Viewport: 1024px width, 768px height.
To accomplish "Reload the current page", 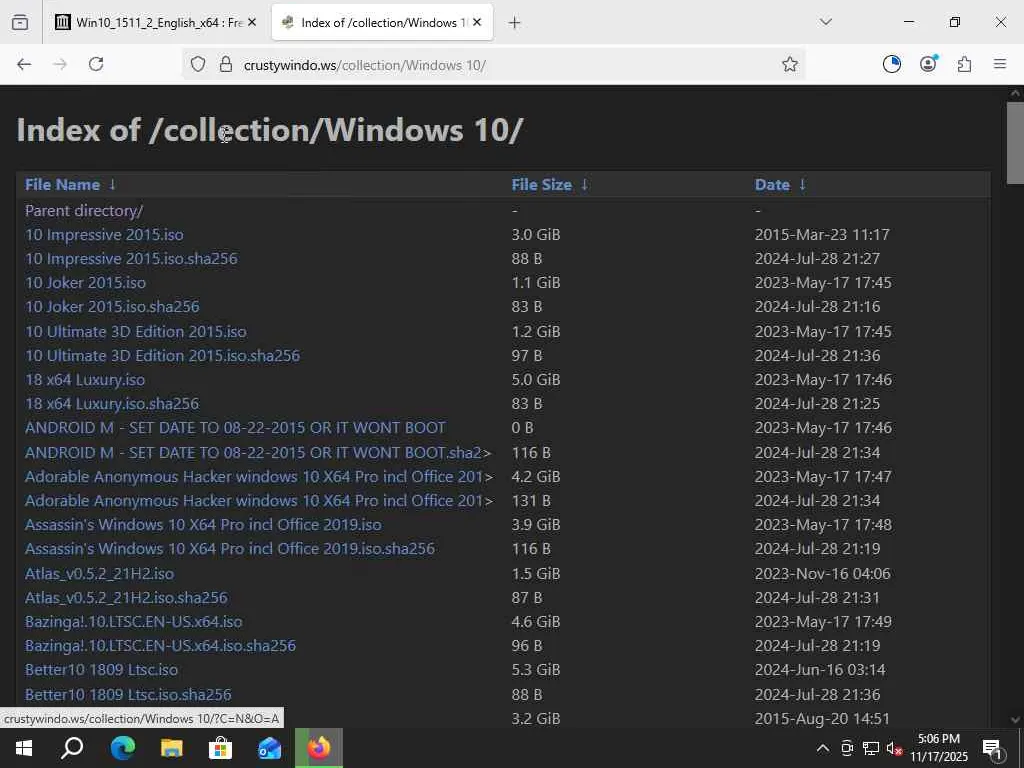I will click(96, 64).
